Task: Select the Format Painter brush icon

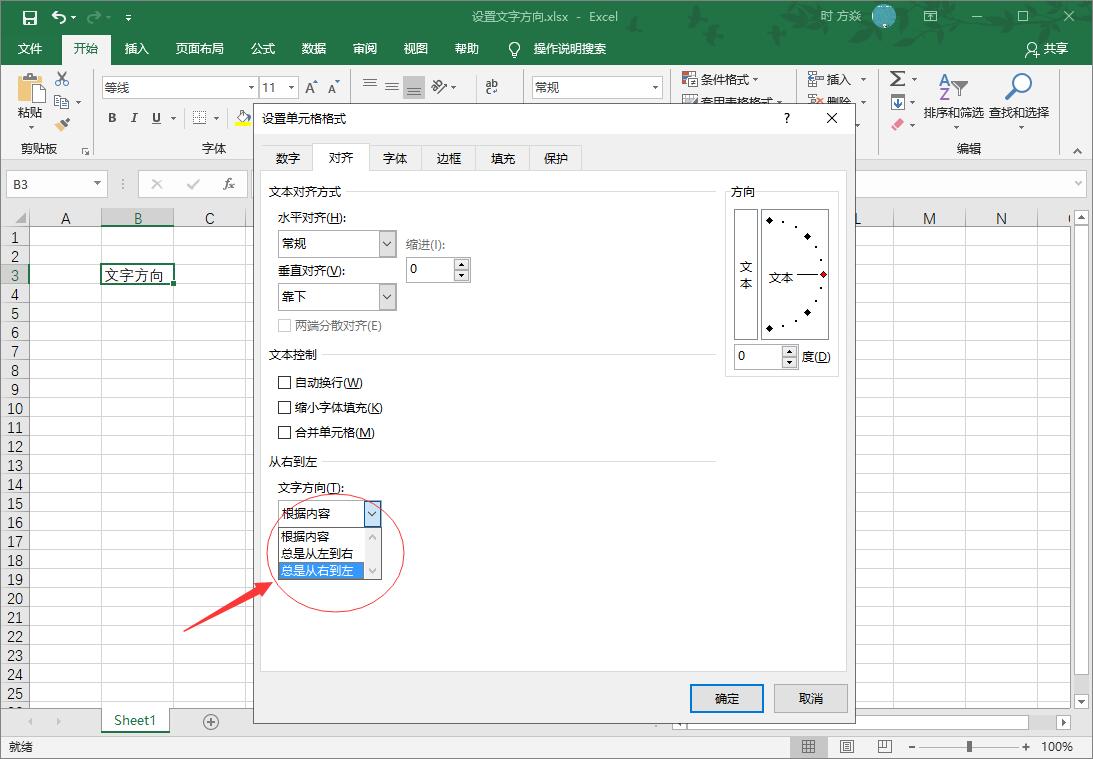Action: 62,125
